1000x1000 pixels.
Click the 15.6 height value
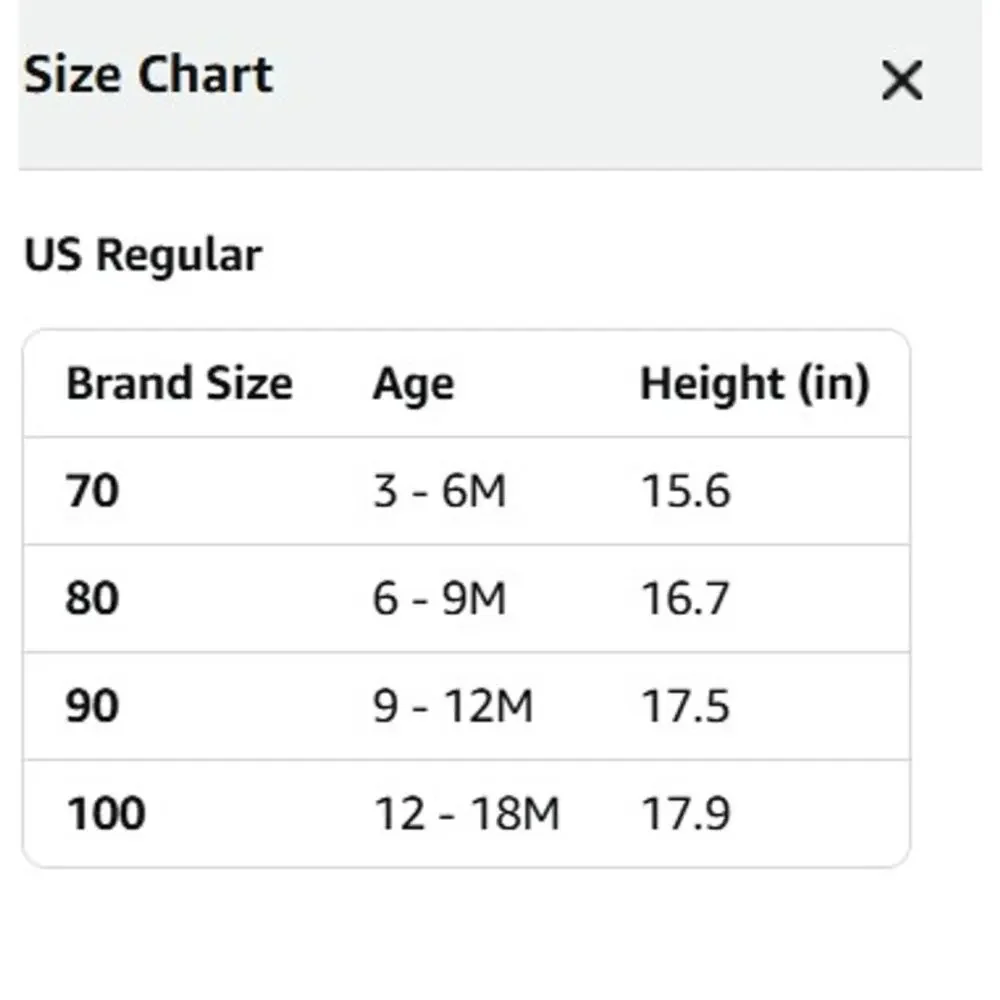[x=686, y=491]
